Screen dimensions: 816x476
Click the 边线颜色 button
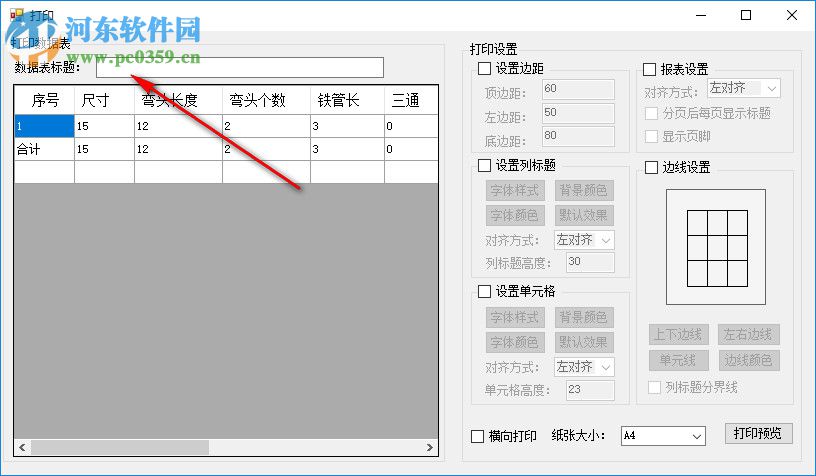tap(748, 360)
